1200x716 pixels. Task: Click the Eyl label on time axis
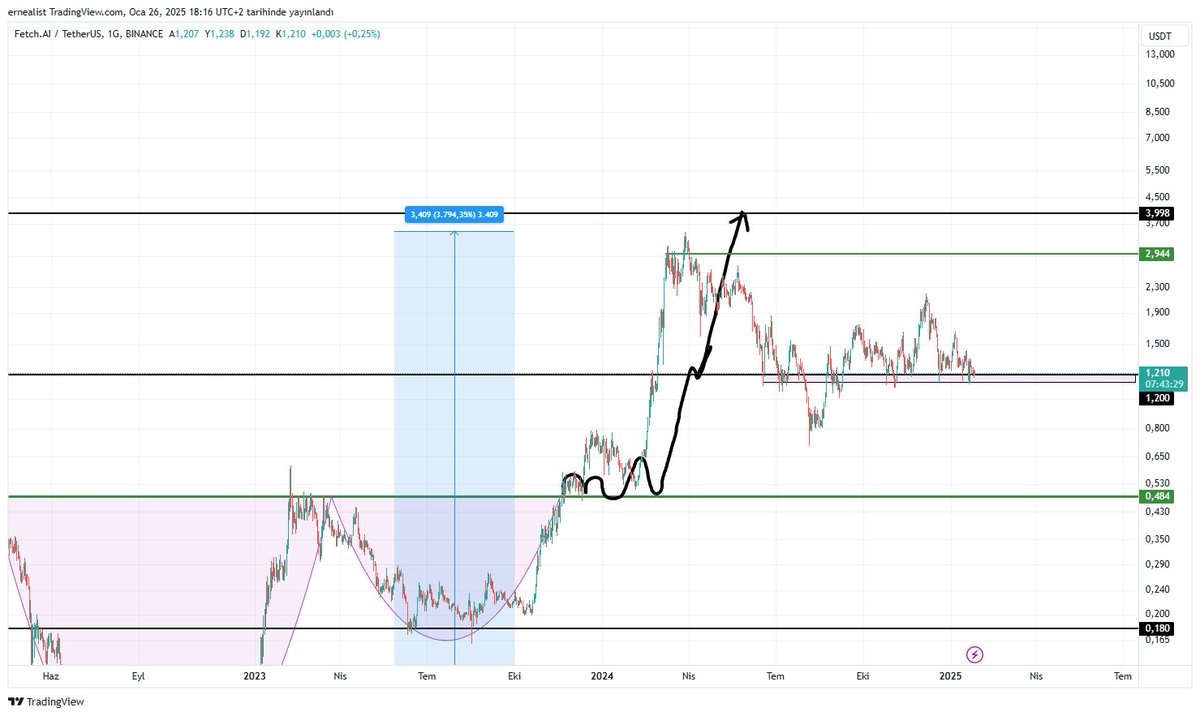138,677
